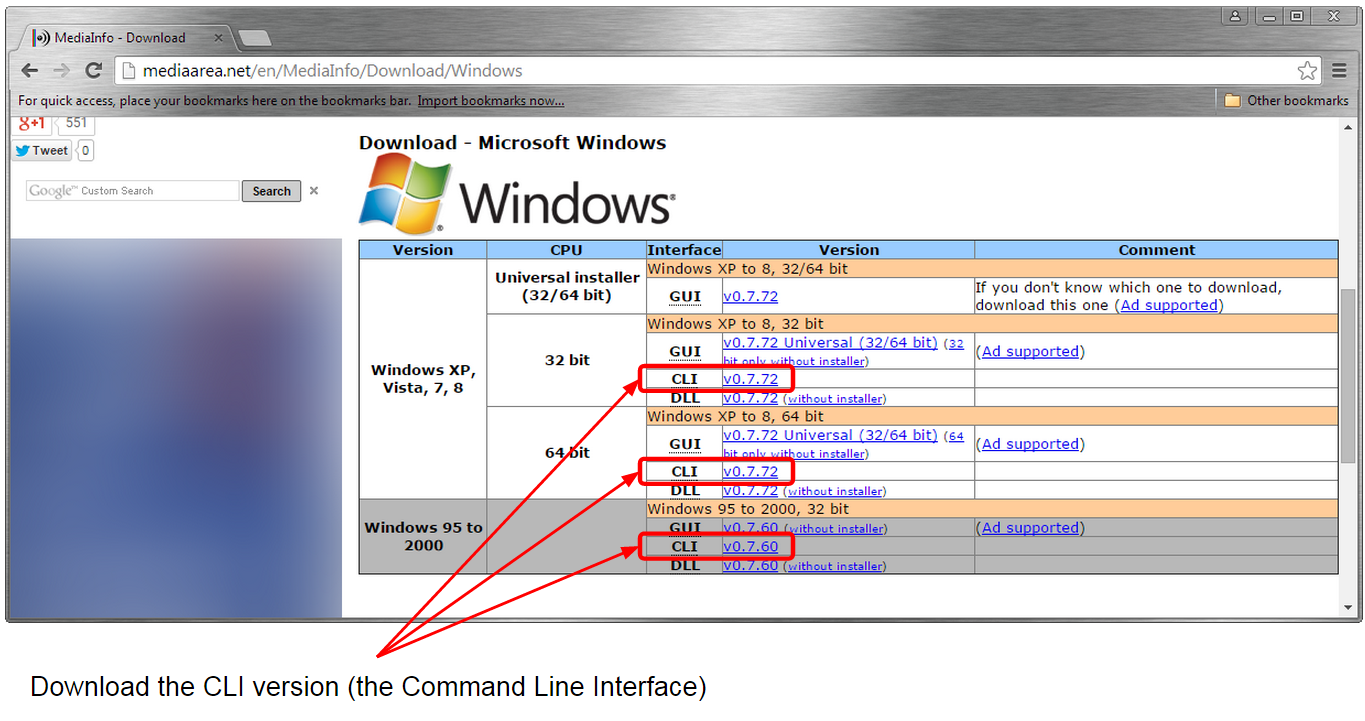Bookmark this page with the star icon
1365x721 pixels.
click(1307, 70)
